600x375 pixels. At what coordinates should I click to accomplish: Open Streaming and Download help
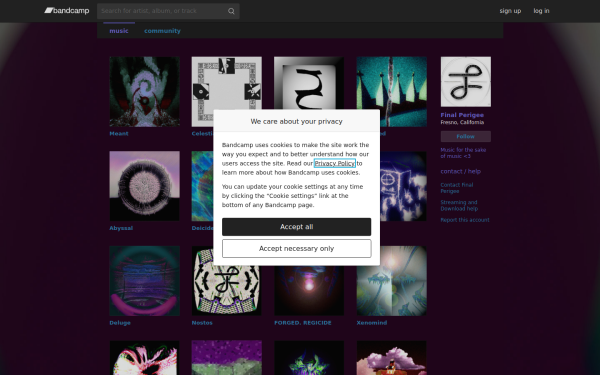(x=459, y=205)
